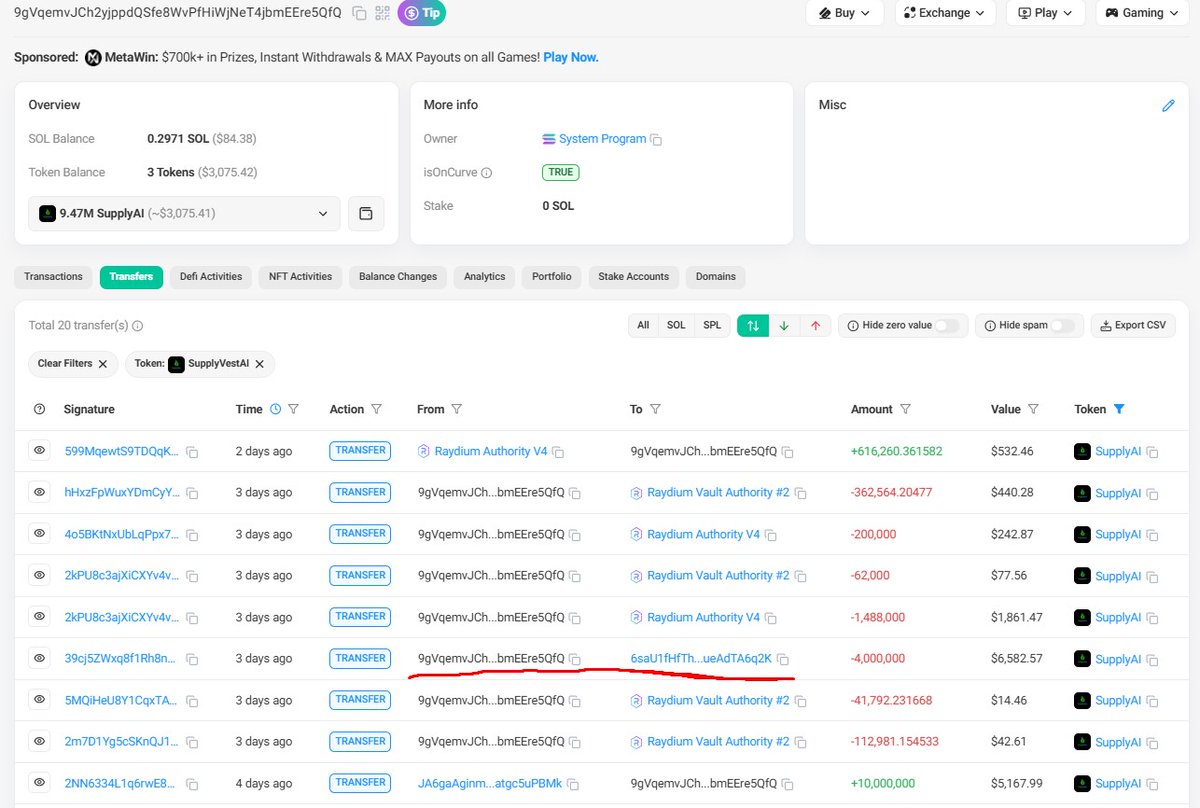Open the active Token column filter
The height and width of the screenshot is (808, 1200).
coord(1119,409)
